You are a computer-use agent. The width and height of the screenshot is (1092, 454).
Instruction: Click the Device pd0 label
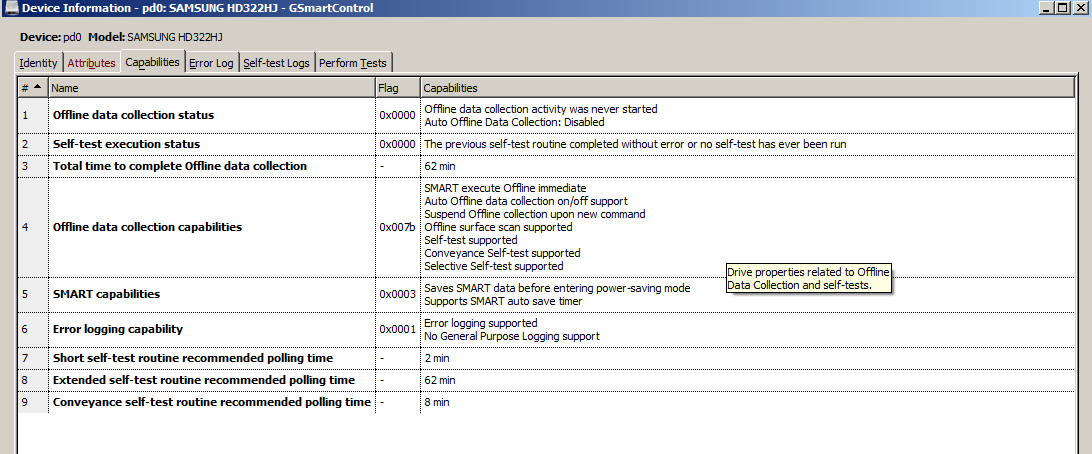(52, 37)
